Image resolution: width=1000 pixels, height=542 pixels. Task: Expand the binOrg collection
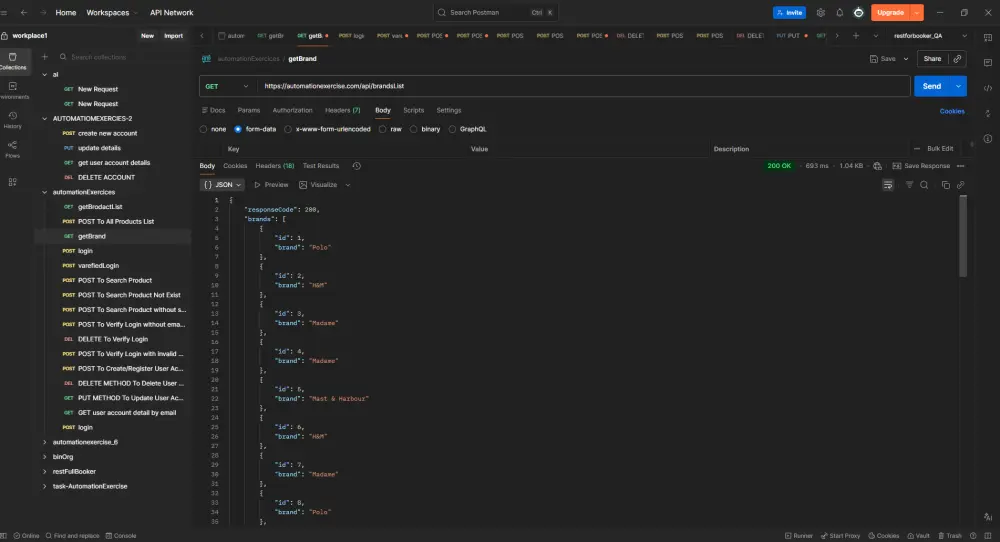45,457
